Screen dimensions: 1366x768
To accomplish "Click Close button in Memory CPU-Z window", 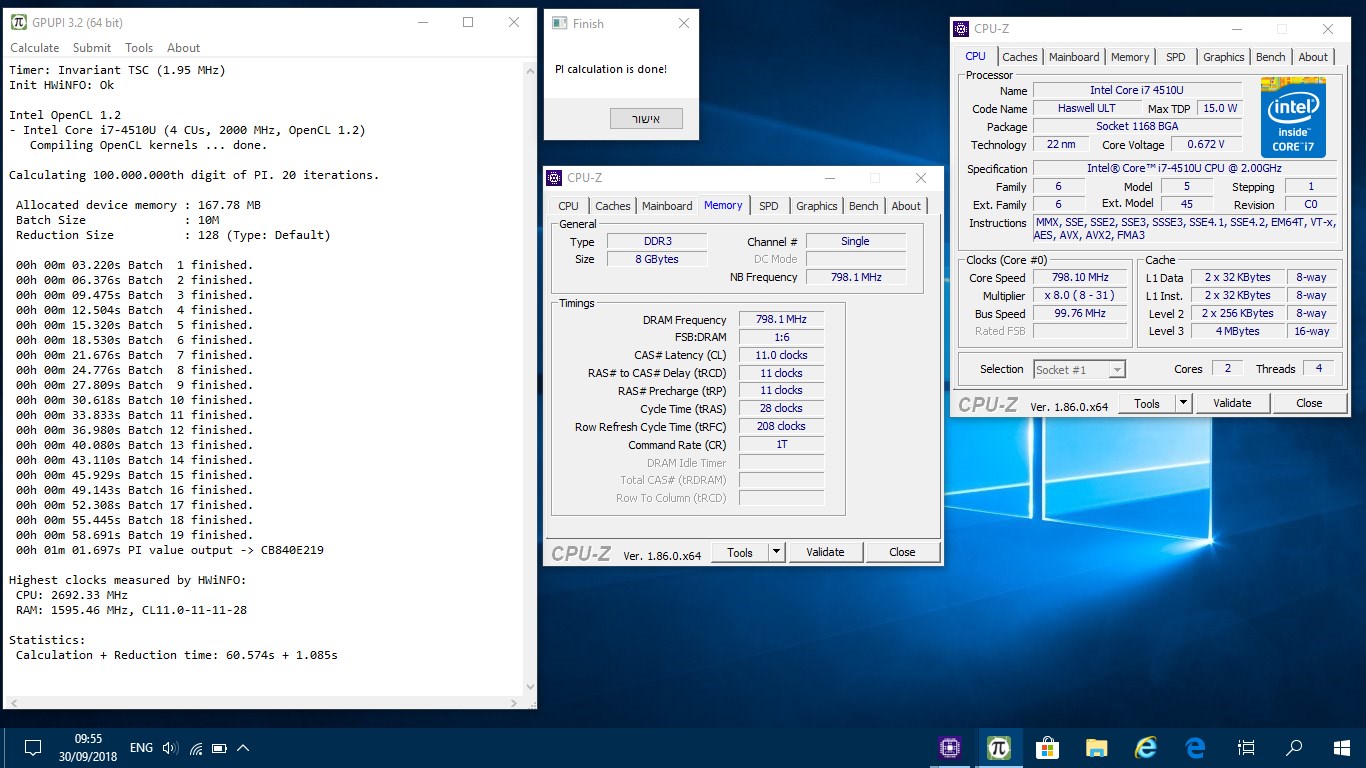I will (x=902, y=552).
